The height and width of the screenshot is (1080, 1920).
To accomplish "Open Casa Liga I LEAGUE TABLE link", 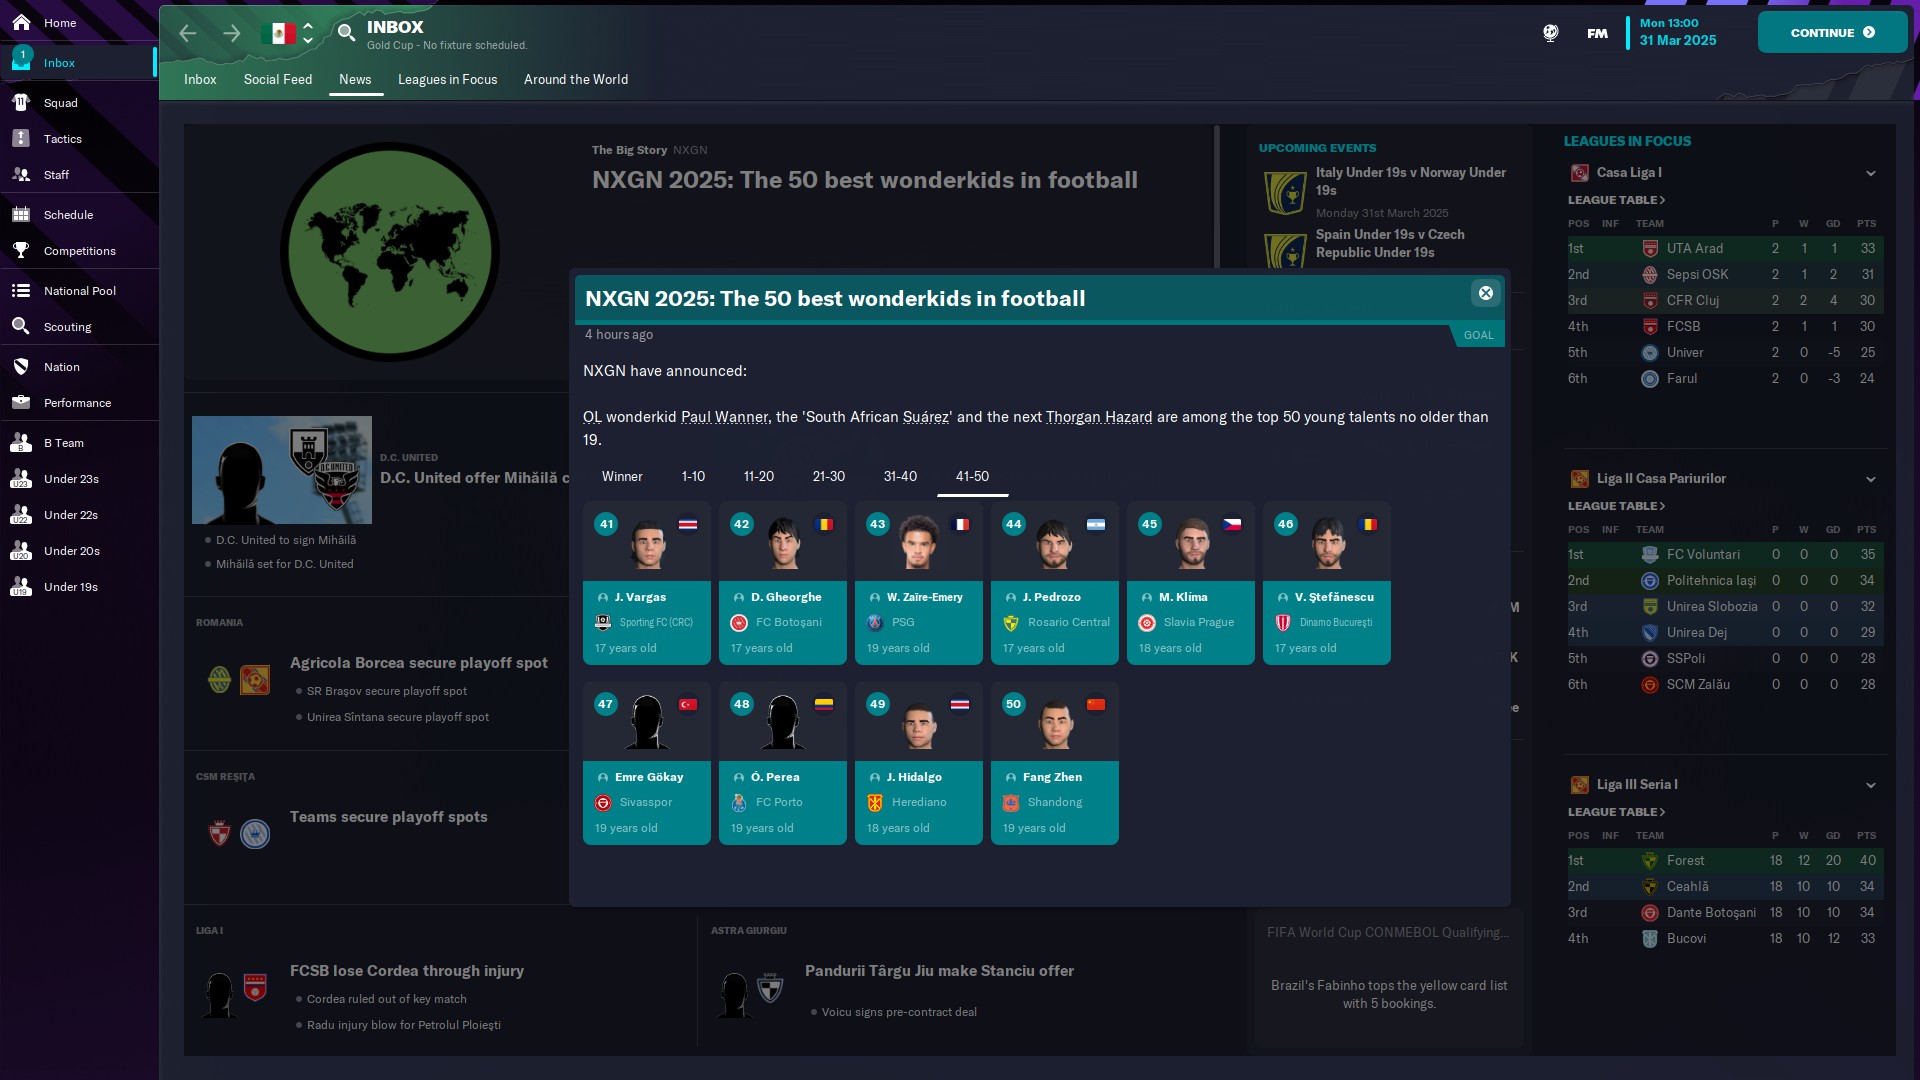I will coord(1616,200).
